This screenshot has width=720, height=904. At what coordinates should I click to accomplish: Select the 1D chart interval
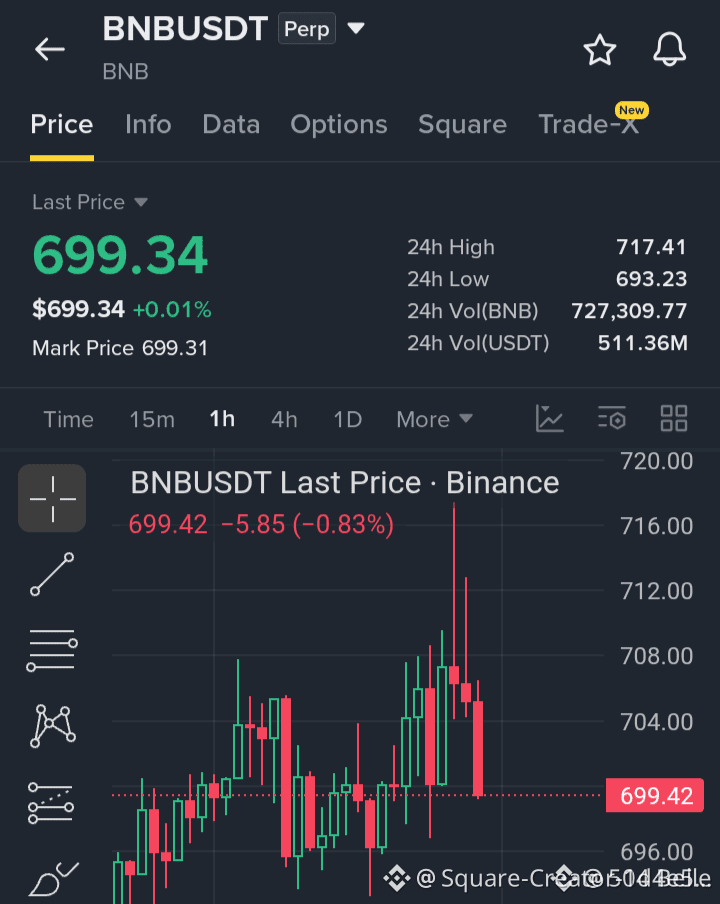tap(348, 419)
